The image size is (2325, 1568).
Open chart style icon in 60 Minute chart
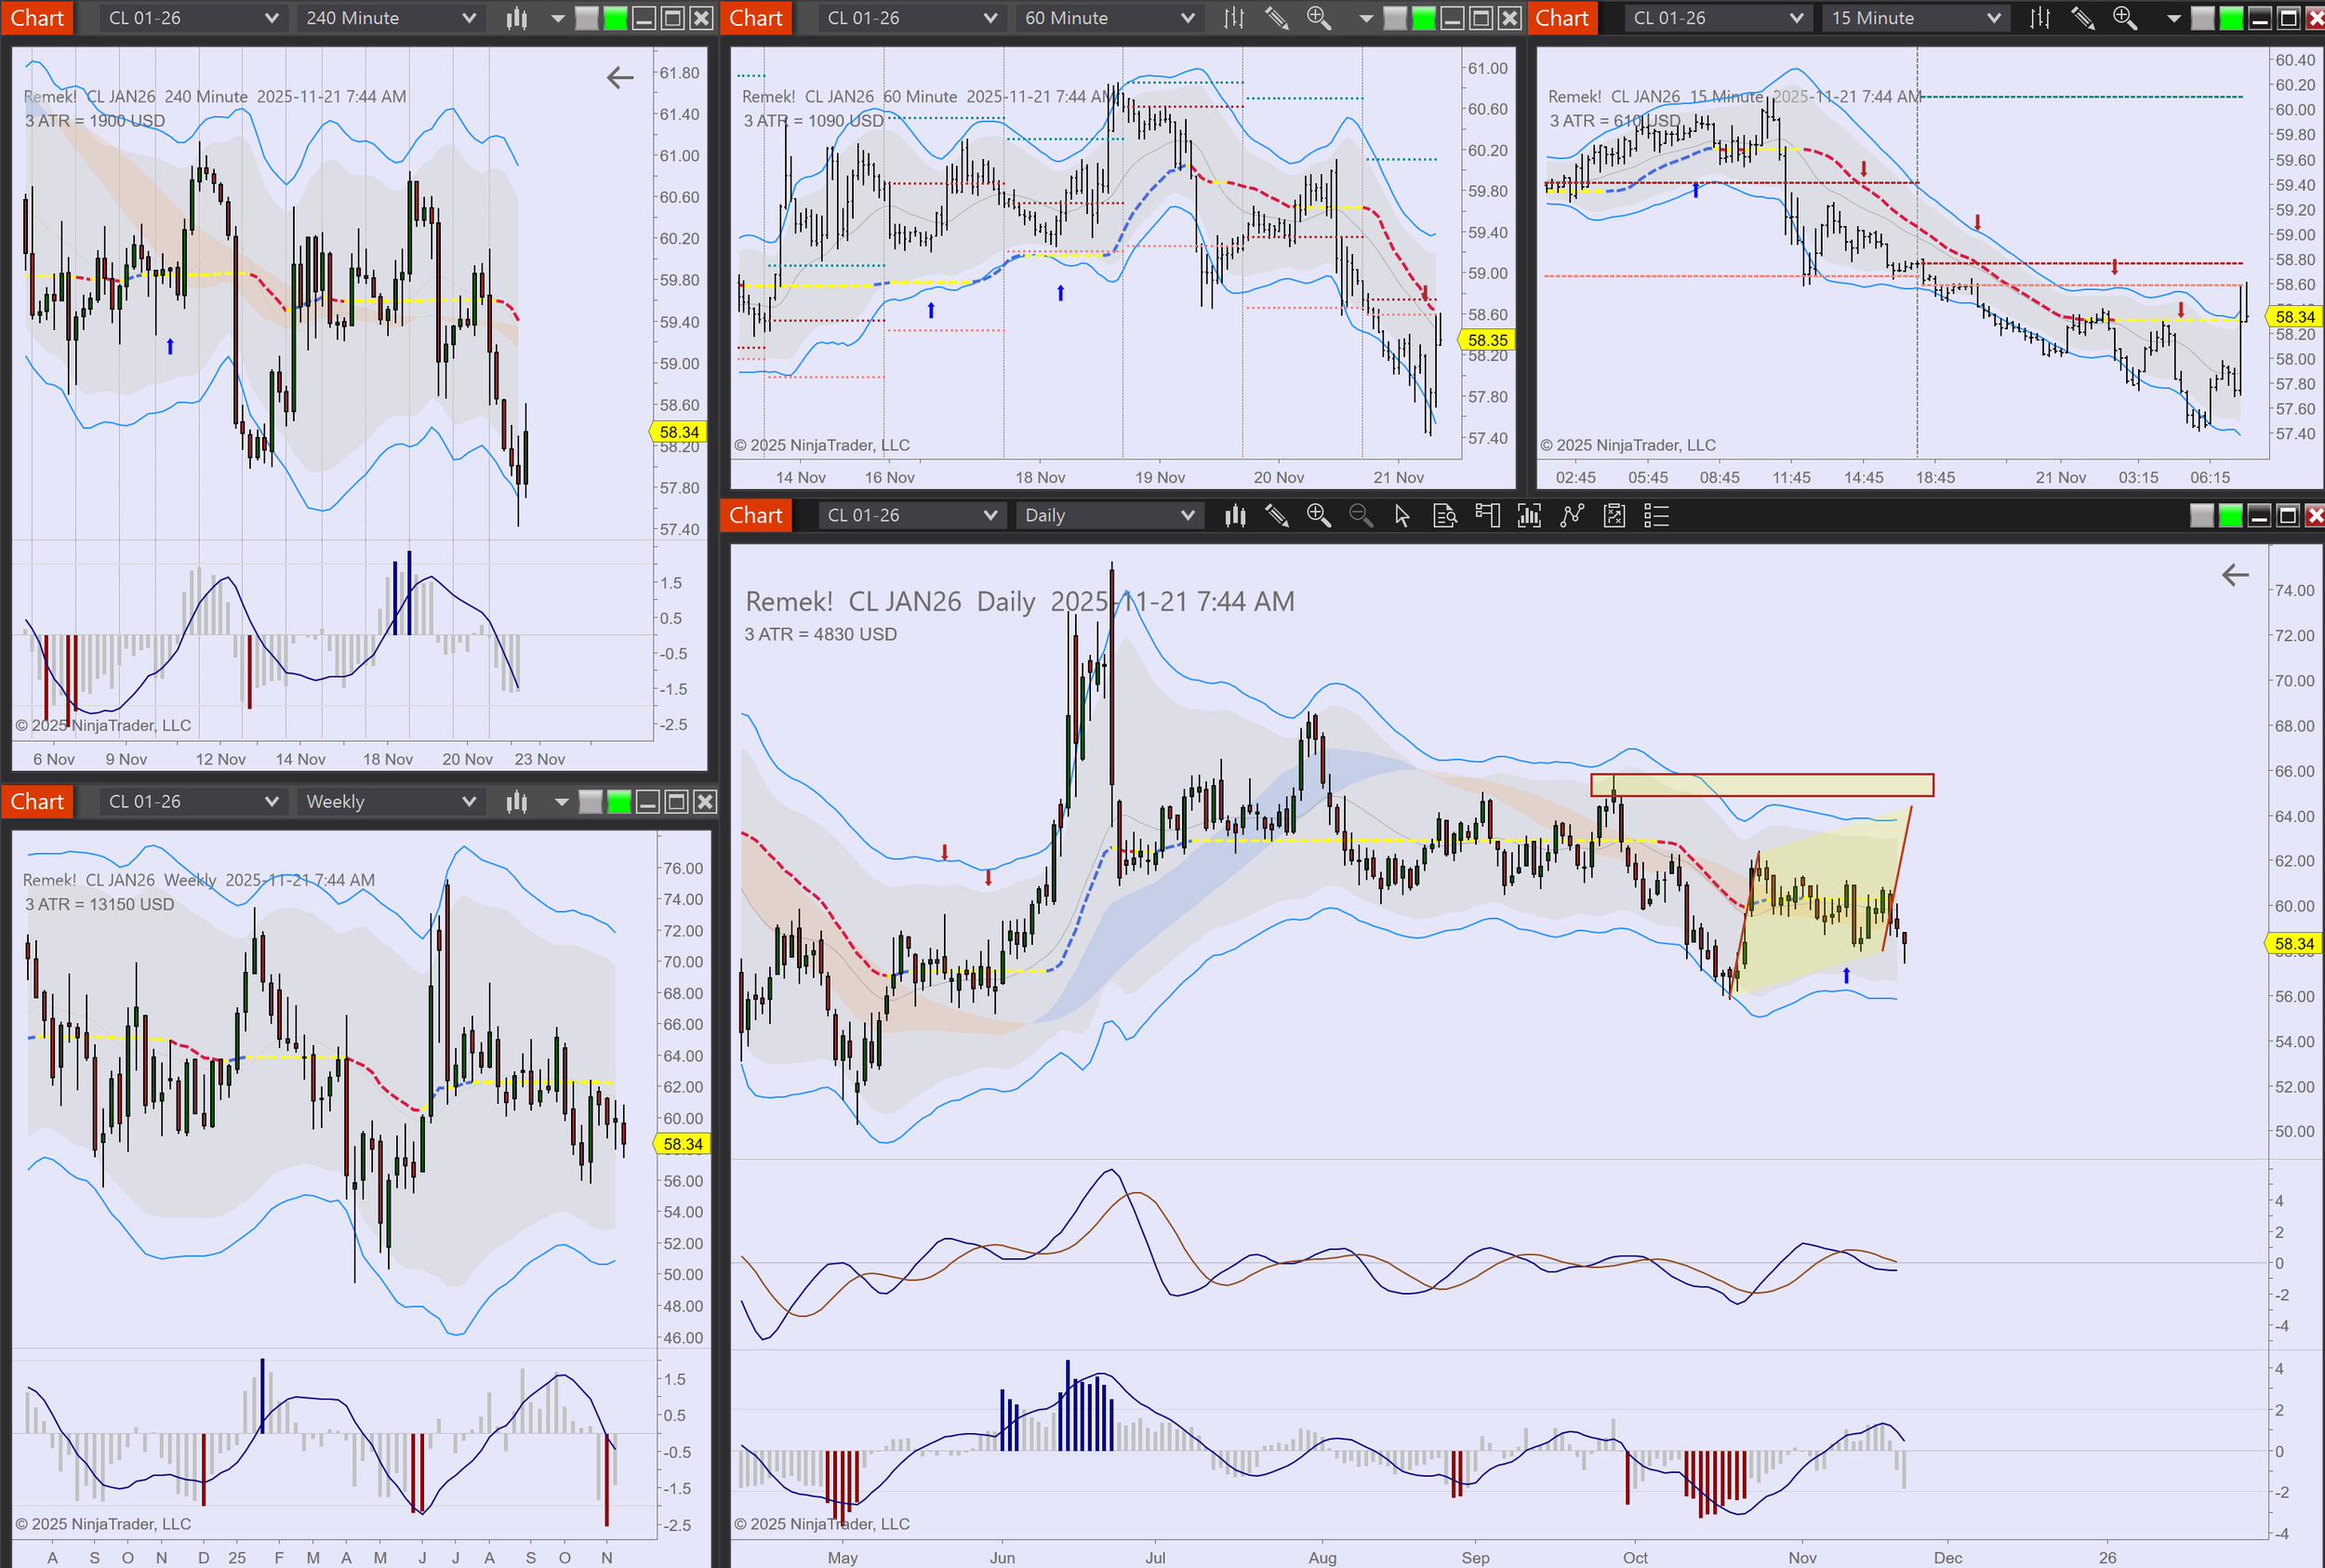[1235, 18]
